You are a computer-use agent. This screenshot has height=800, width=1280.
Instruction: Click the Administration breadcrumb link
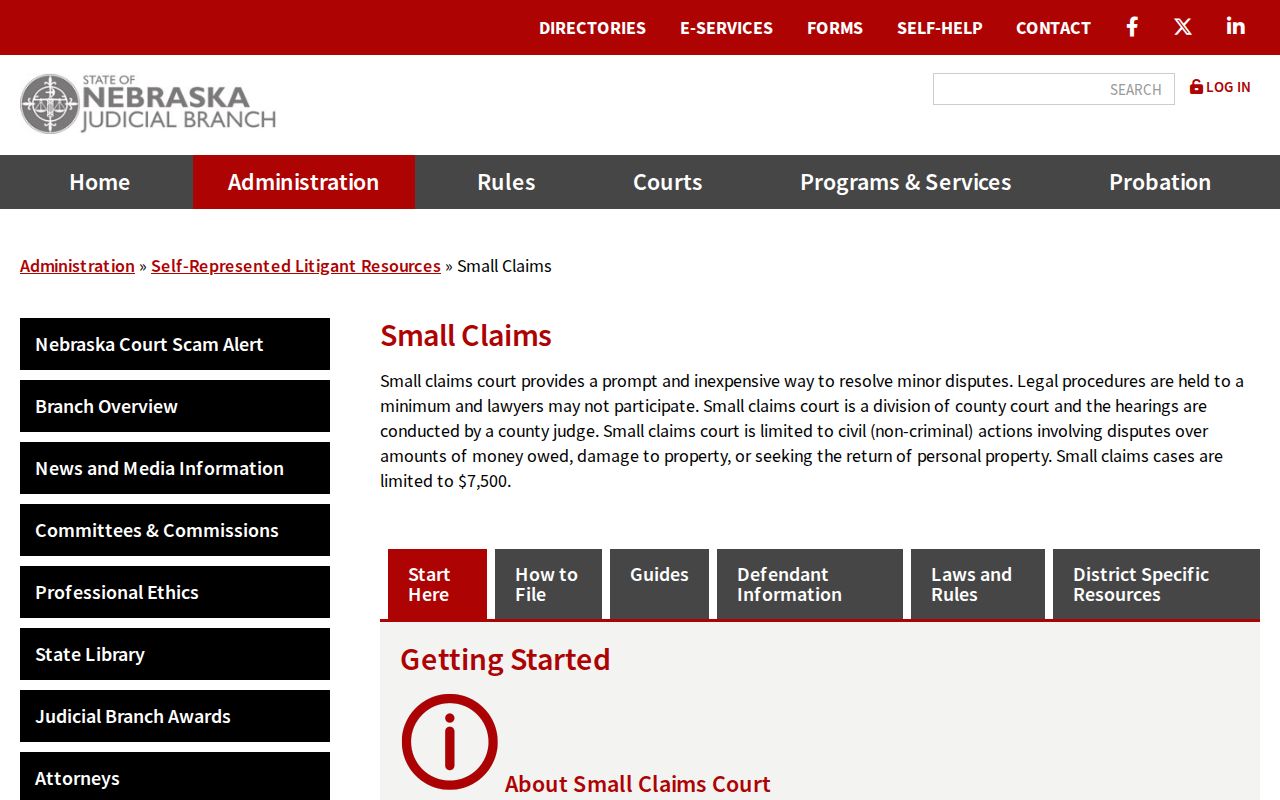coord(77,266)
